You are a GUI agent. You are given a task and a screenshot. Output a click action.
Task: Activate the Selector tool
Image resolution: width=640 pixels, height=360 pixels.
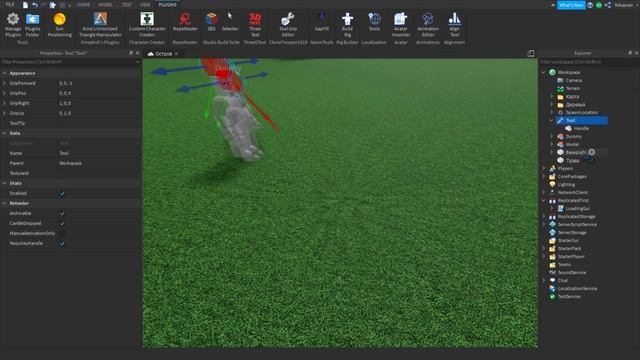point(230,22)
